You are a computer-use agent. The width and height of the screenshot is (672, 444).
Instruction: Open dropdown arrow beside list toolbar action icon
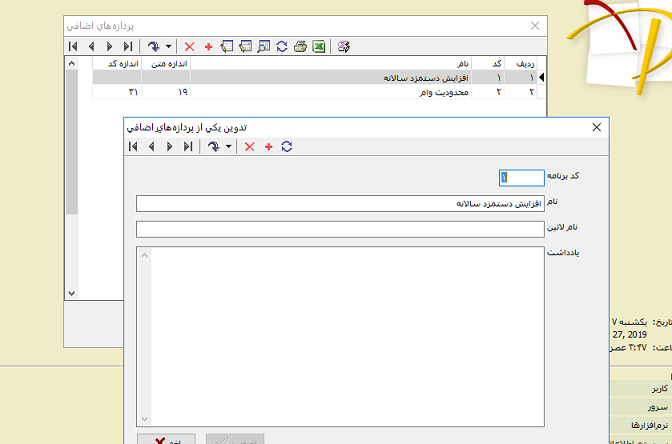(168, 47)
